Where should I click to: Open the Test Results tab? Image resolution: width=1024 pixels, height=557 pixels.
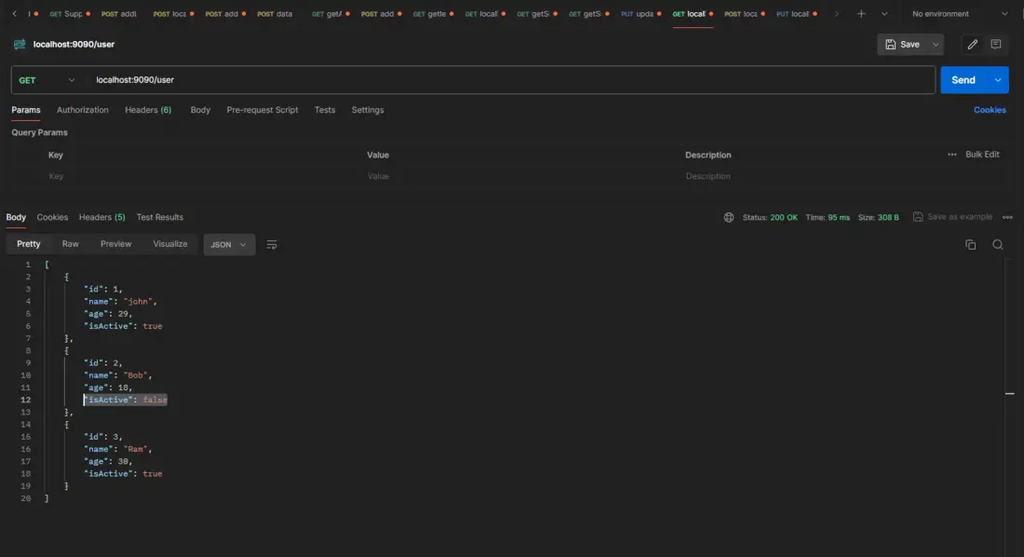click(x=160, y=217)
